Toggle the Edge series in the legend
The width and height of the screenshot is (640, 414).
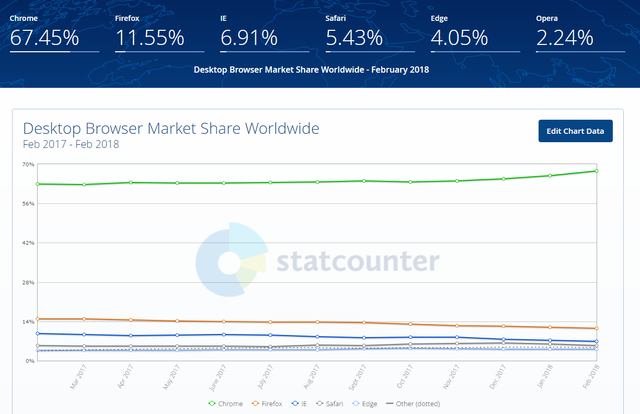(364, 404)
